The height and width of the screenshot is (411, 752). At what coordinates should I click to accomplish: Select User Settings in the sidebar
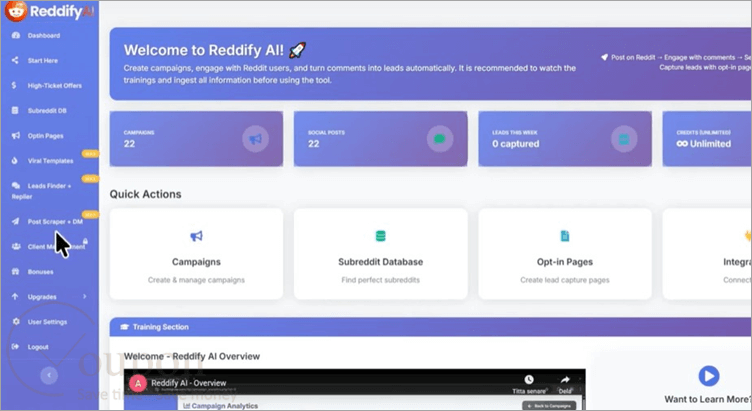click(49, 322)
